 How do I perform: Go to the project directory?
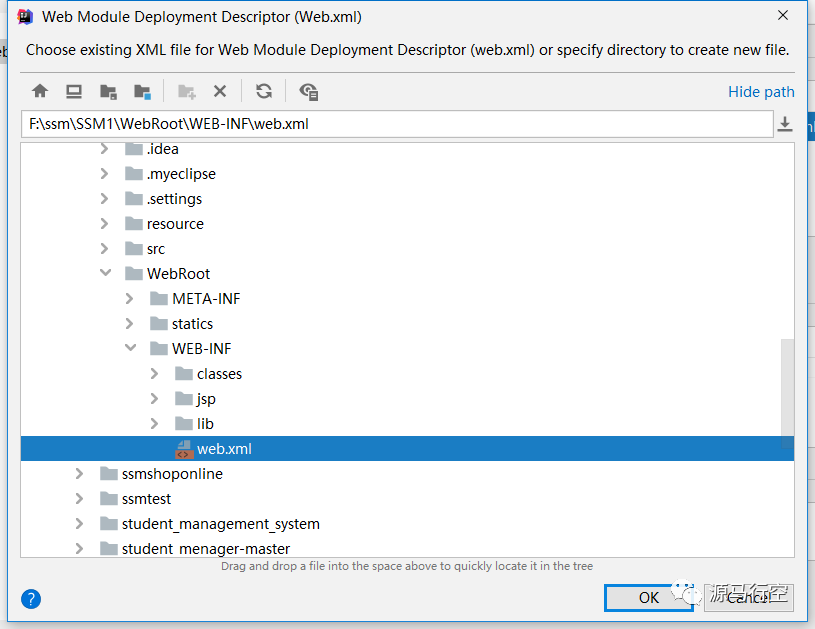pyautogui.click(x=108, y=91)
